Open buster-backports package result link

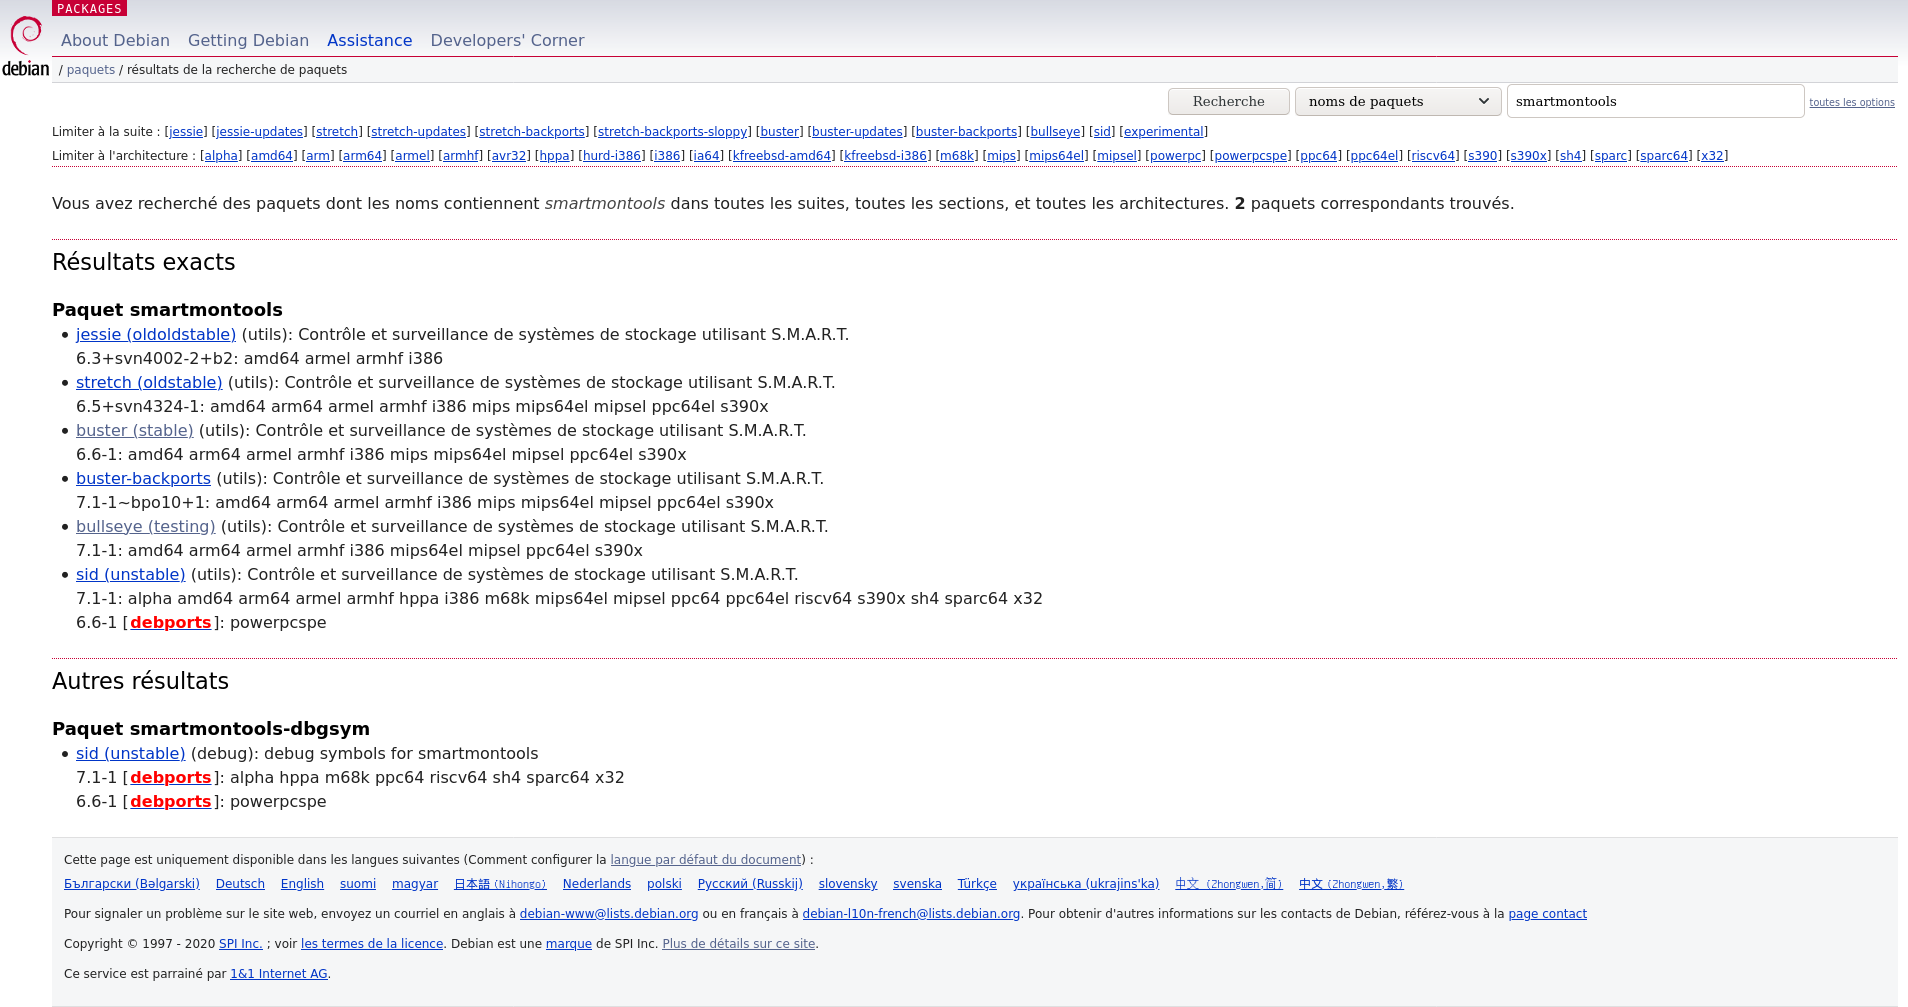pos(143,478)
